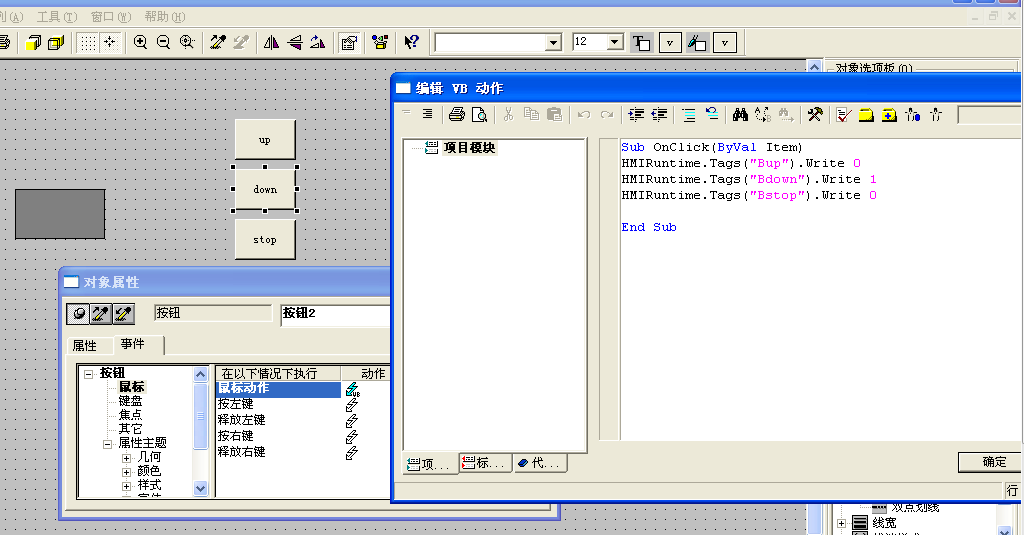The width and height of the screenshot is (1024, 535).
Task: Open the 工具 menu
Action: pos(55,17)
